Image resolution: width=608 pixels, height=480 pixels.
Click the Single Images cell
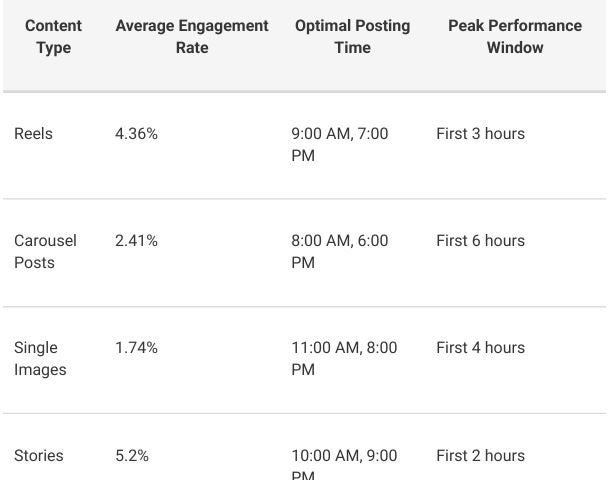pyautogui.click(x=40, y=358)
